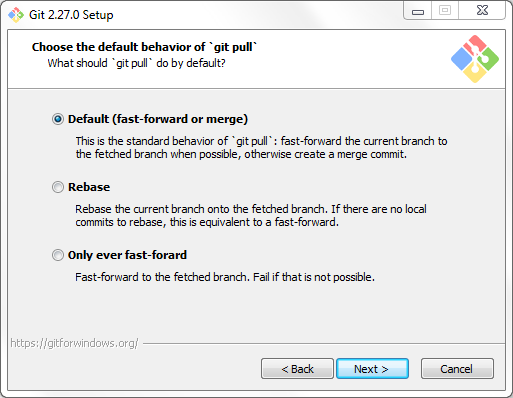The image size is (513, 398).
Task: Return with the Back button
Action: pyautogui.click(x=297, y=369)
